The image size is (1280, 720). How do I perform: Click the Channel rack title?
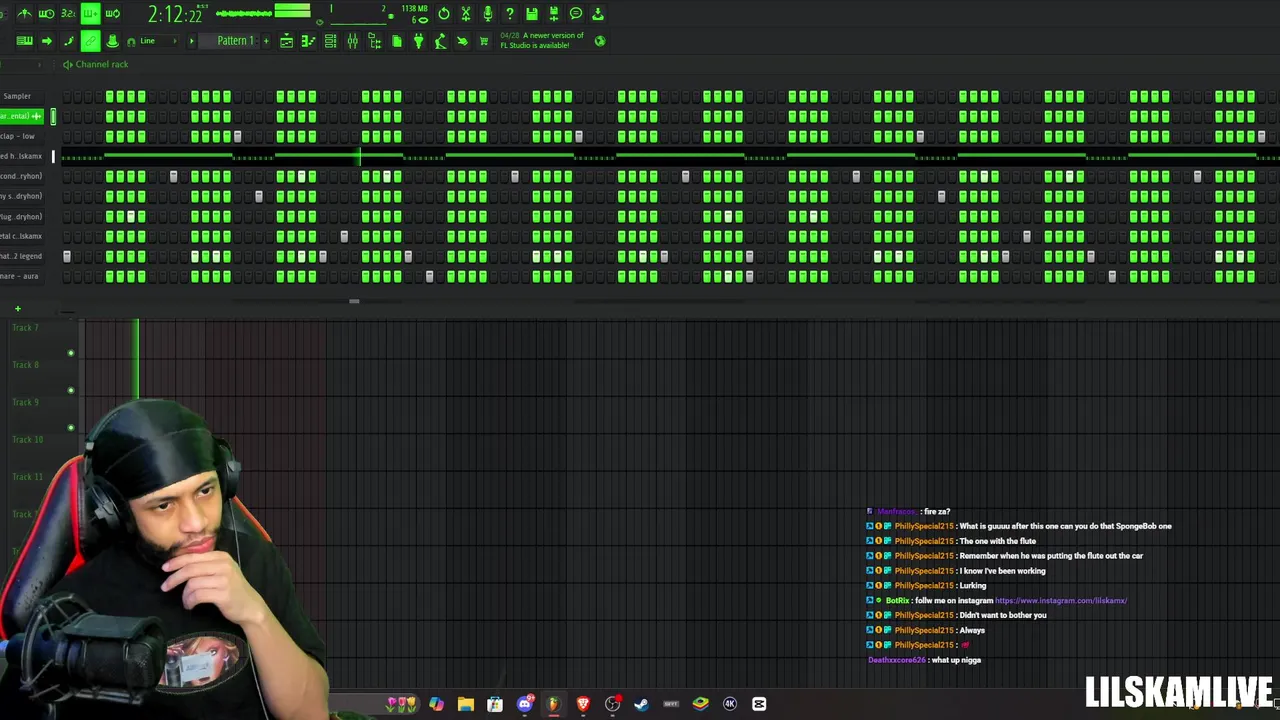101,65
